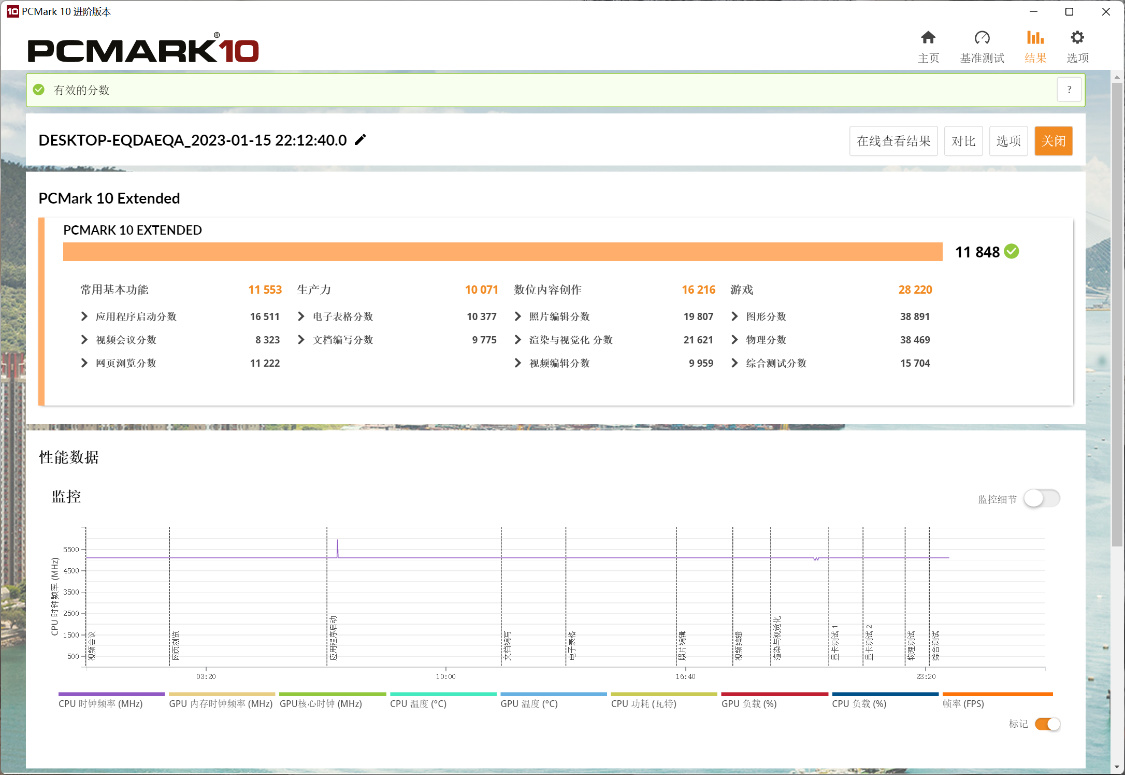Expand 文档编写分数 row

[301, 339]
